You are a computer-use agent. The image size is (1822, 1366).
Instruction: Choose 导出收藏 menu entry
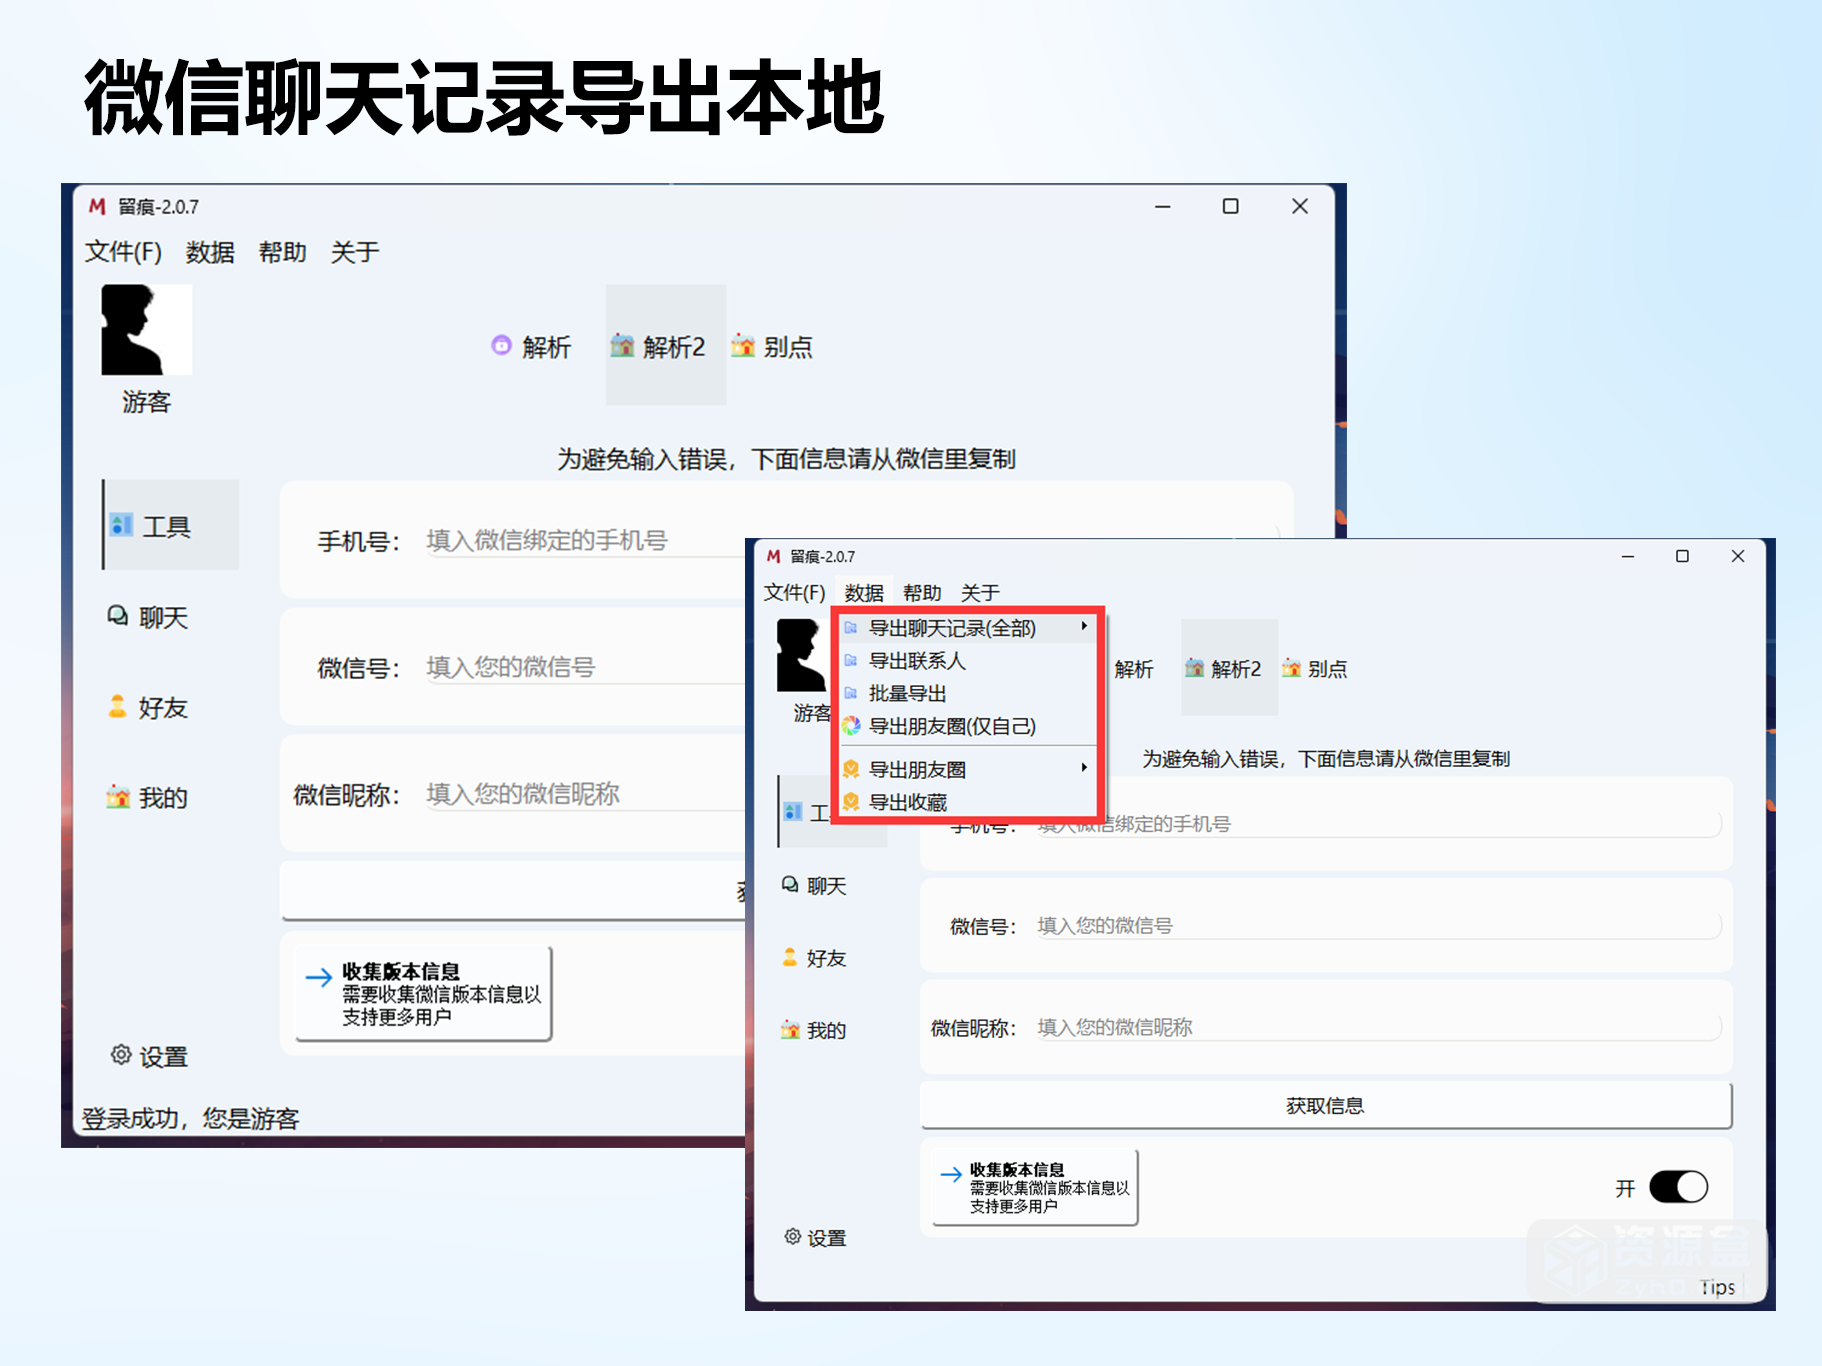967,802
